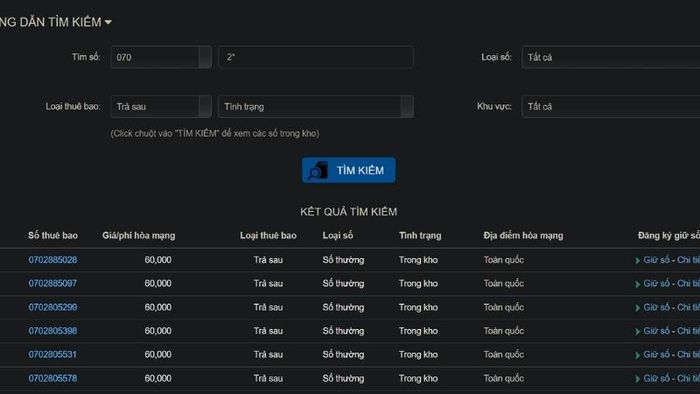Image resolution: width=700 pixels, height=394 pixels.
Task: Open phone number 0702805299 link
Action: click(x=53, y=307)
